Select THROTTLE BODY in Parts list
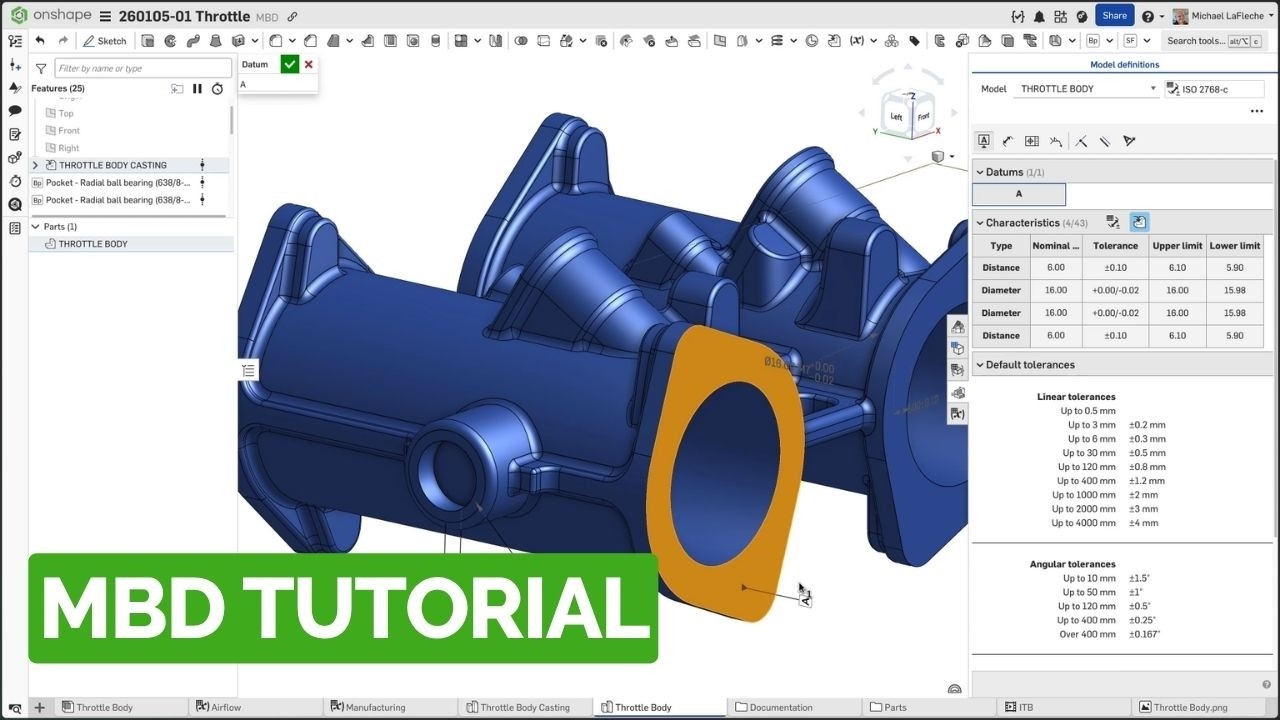Viewport: 1280px width, 720px height. (x=92, y=244)
